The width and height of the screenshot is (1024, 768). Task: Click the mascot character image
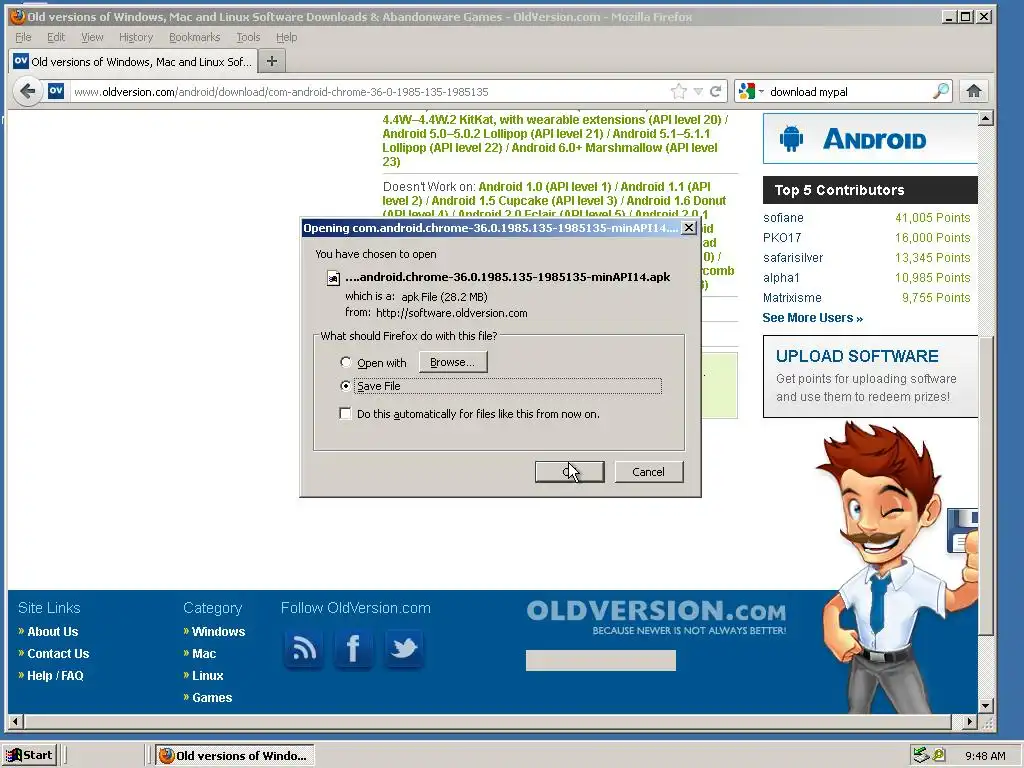pyautogui.click(x=896, y=567)
